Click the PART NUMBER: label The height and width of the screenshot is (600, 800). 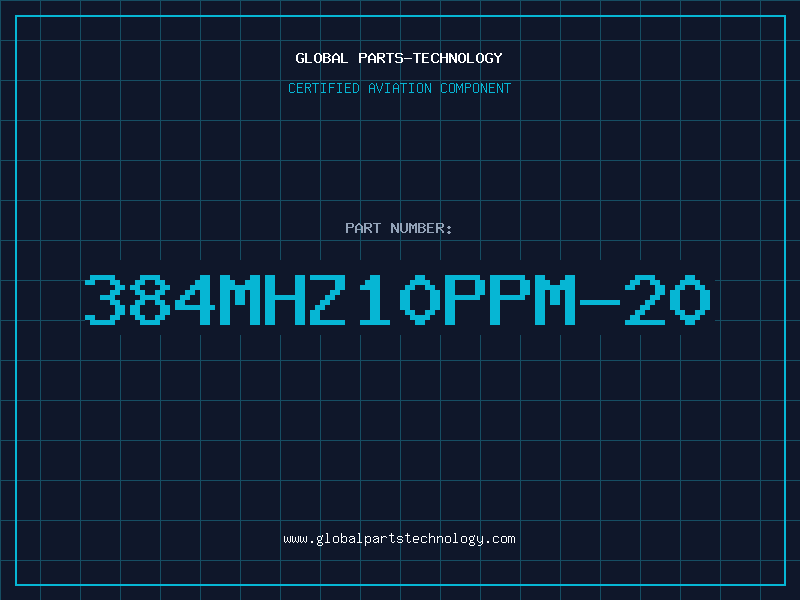coord(399,228)
